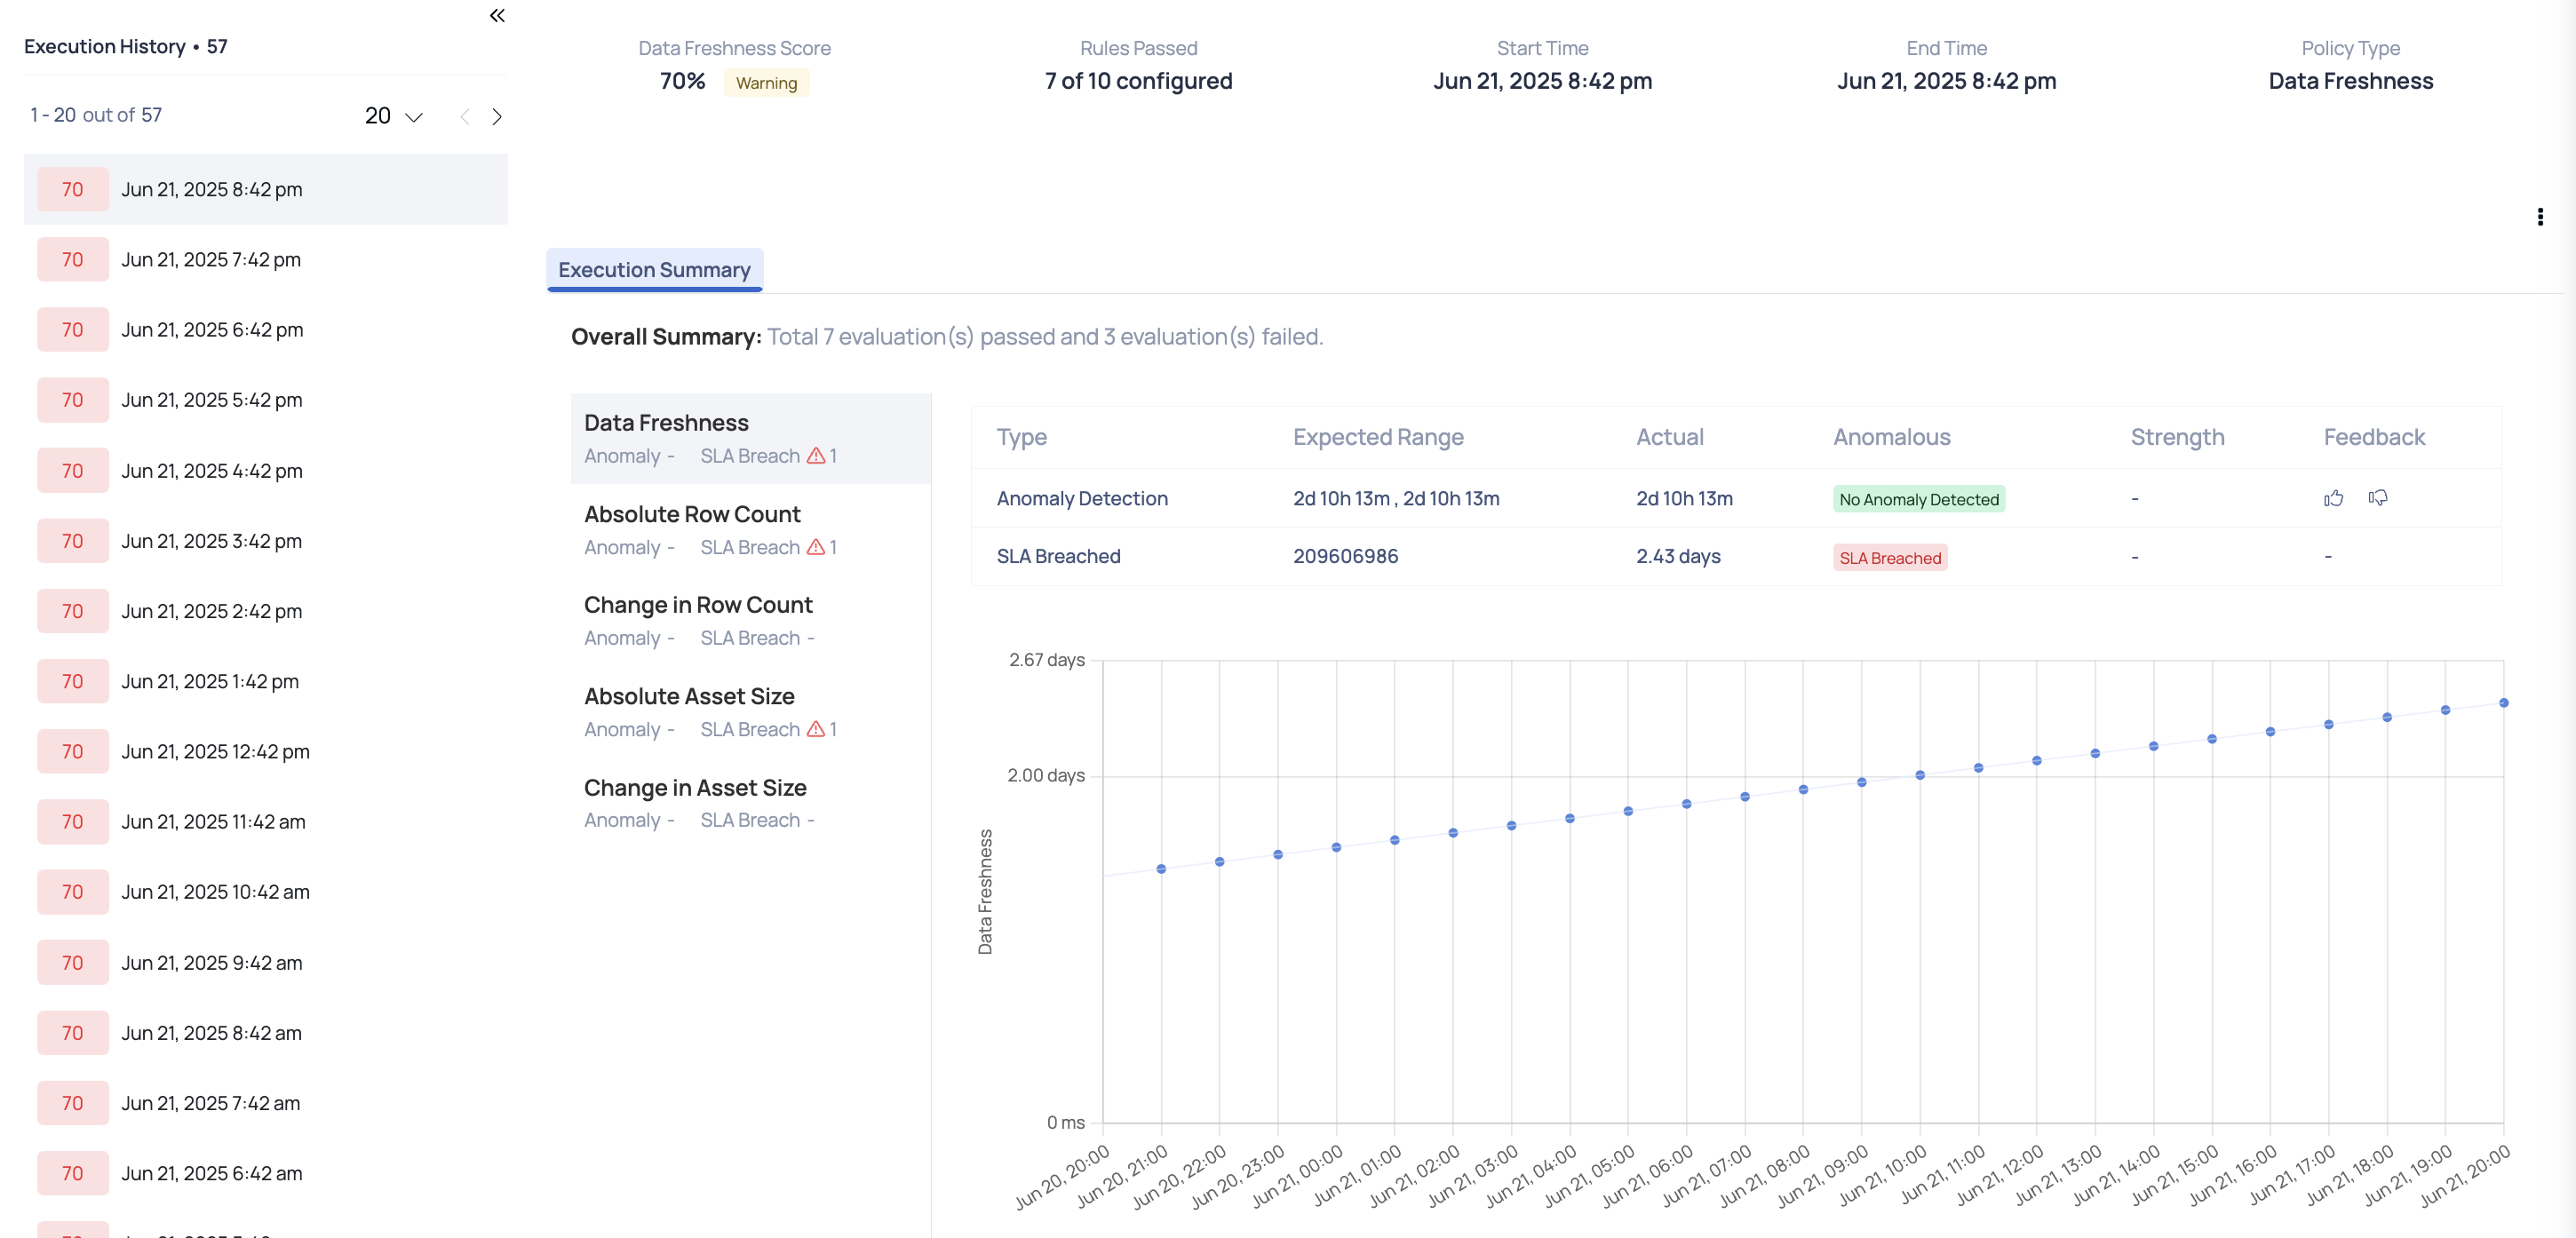Open the Jun 21, 2025 7:42 pm execution

[211, 259]
